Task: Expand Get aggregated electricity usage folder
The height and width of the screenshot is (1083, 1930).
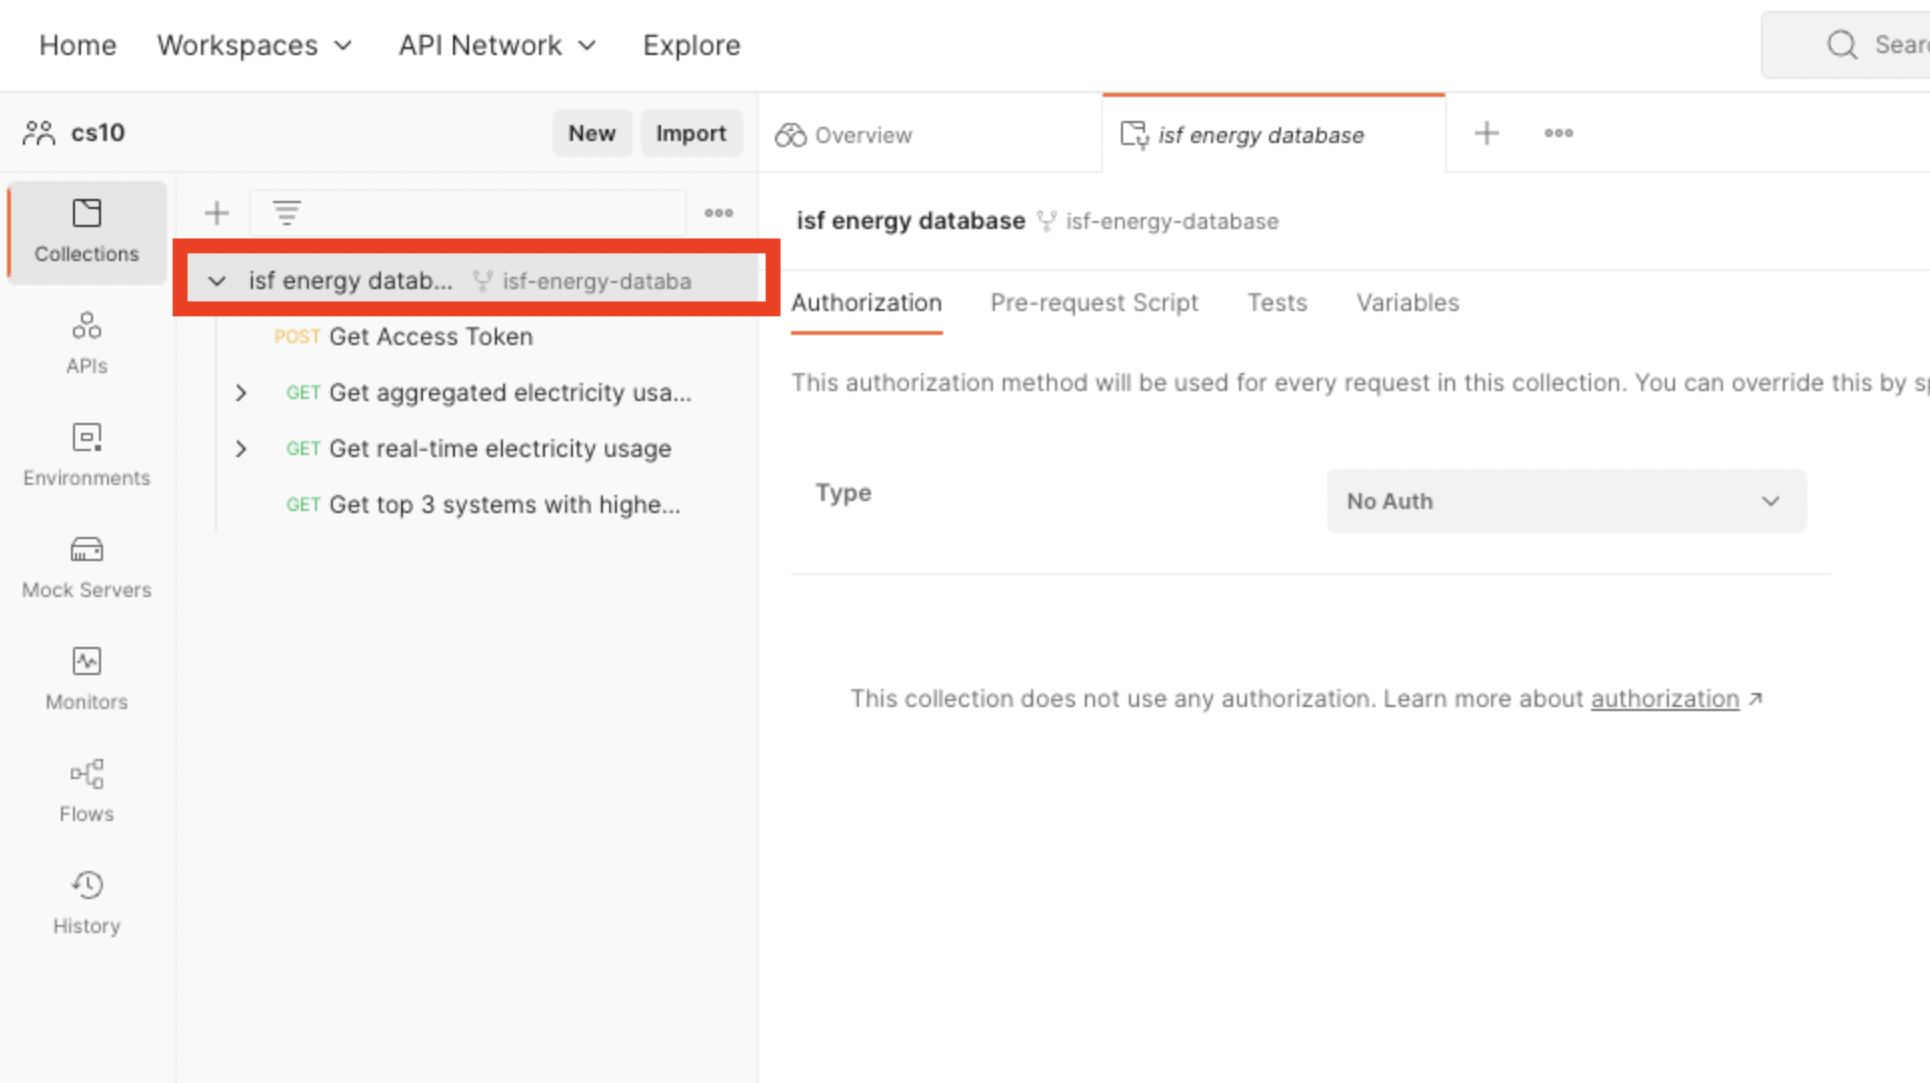Action: point(241,393)
